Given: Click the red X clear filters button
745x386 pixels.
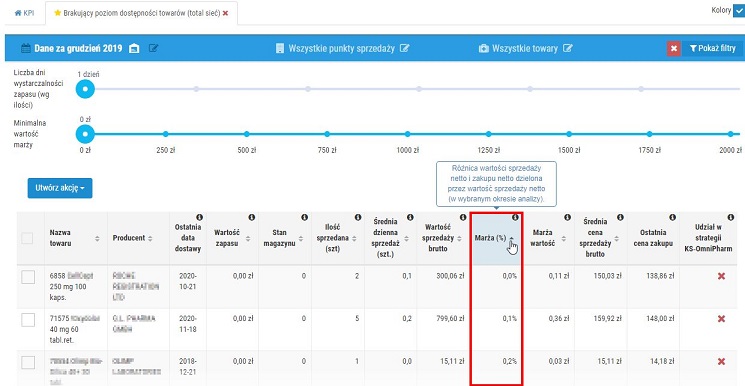Looking at the screenshot, I should click(x=674, y=48).
